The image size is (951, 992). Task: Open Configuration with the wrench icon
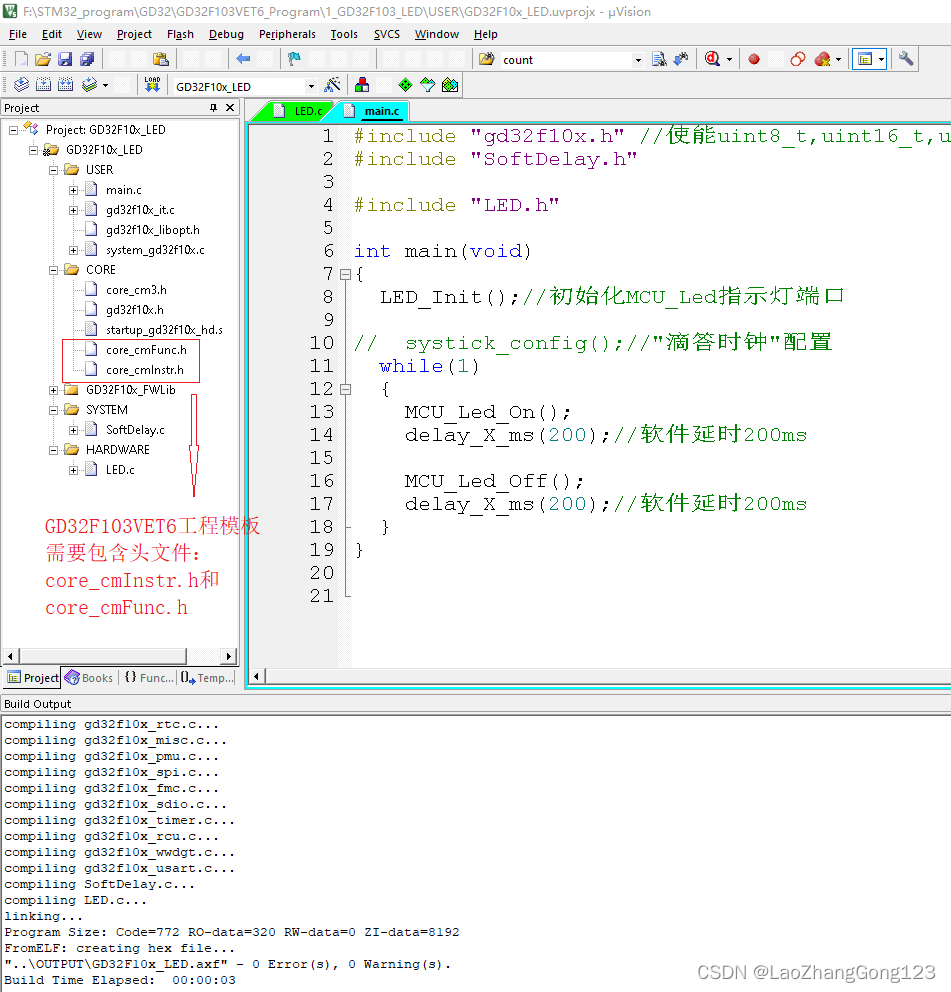point(906,59)
